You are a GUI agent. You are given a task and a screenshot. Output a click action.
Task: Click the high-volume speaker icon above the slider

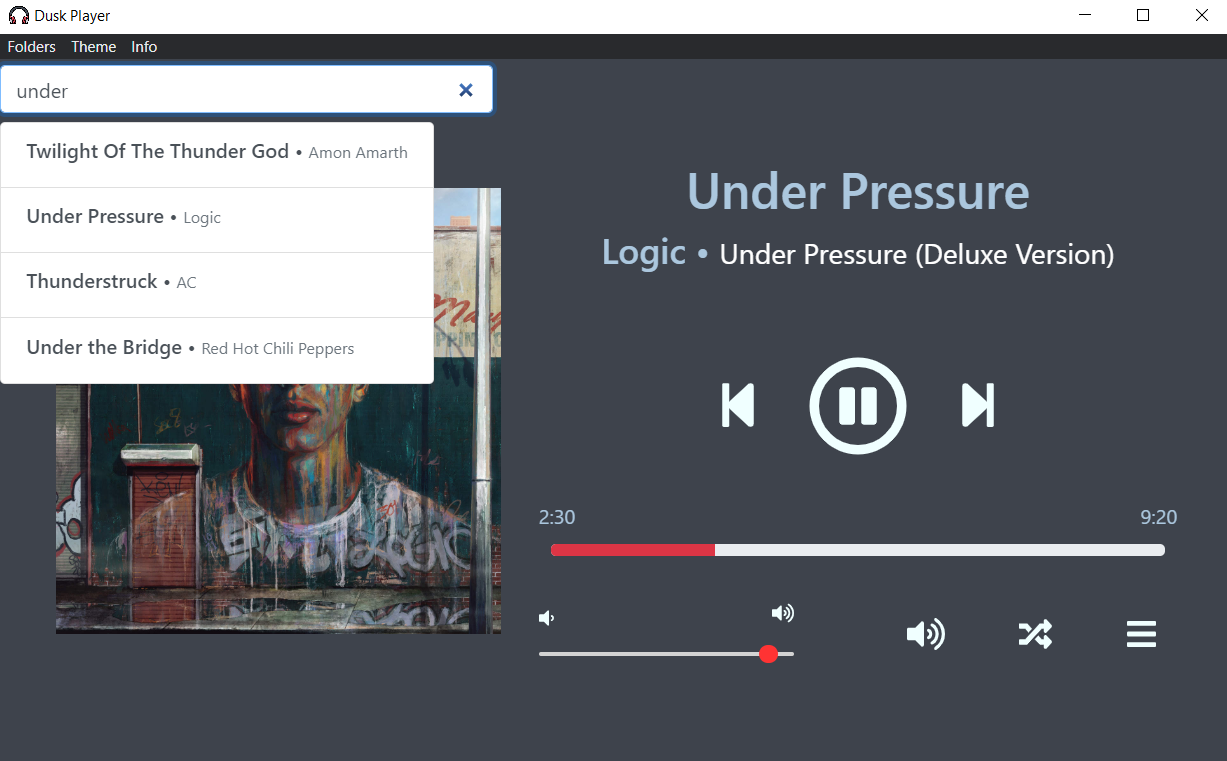point(783,613)
